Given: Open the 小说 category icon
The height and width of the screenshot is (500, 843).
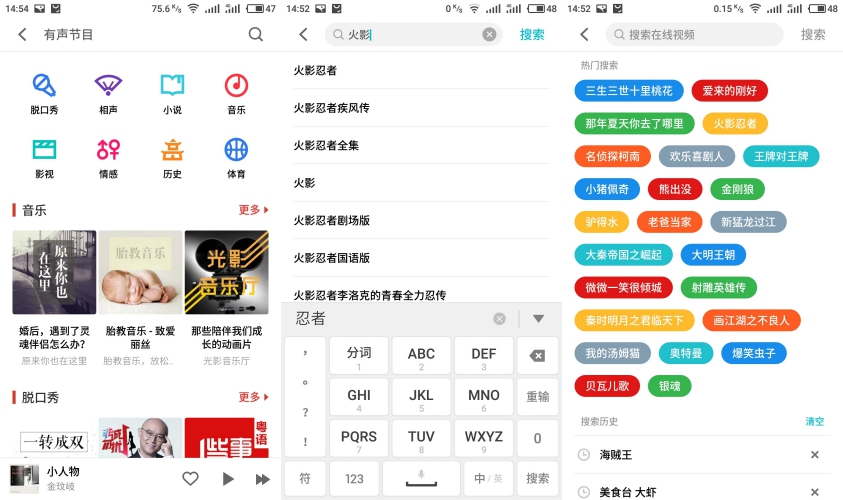Looking at the screenshot, I should [172, 94].
